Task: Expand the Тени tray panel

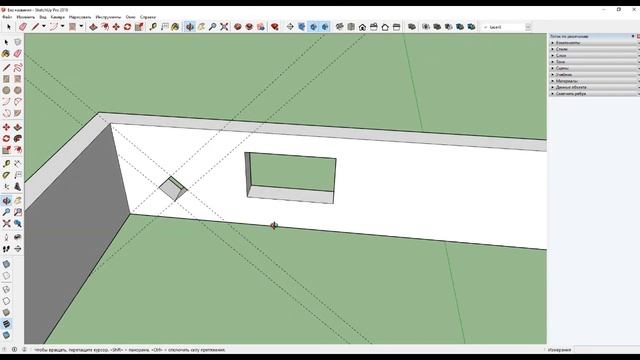Action: 594,62
